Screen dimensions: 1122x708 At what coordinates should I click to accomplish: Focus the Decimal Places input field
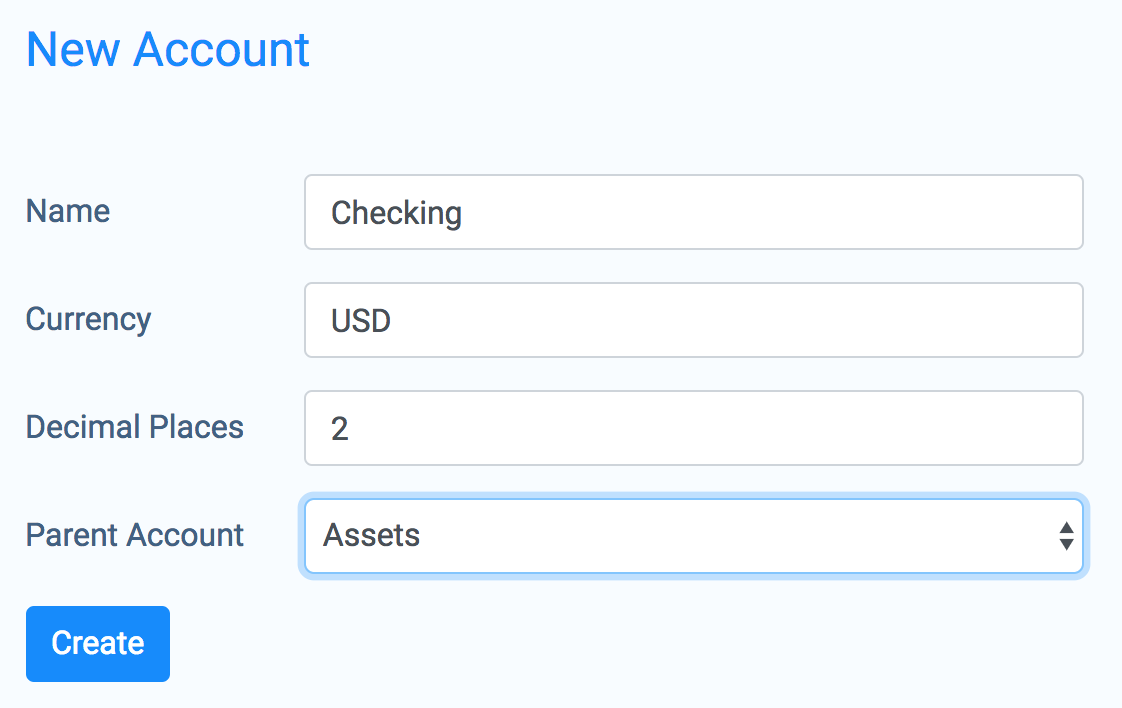(x=693, y=428)
